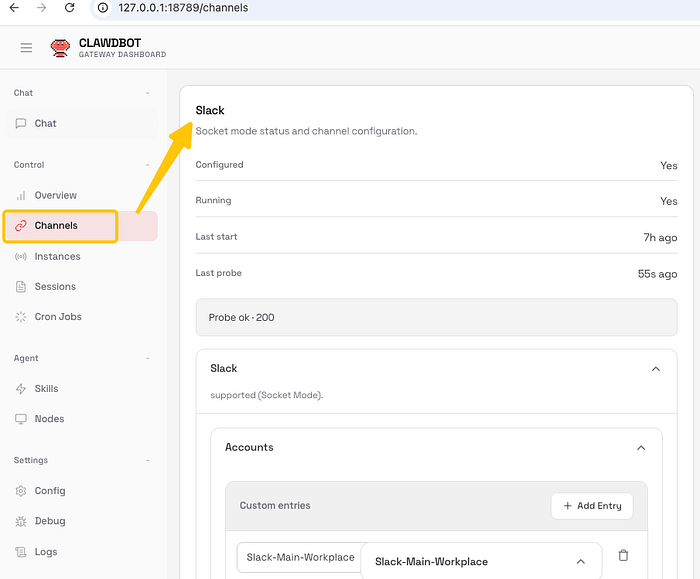Collapse the Chat sidebar section
The width and height of the screenshot is (700, 579).
click(147, 93)
